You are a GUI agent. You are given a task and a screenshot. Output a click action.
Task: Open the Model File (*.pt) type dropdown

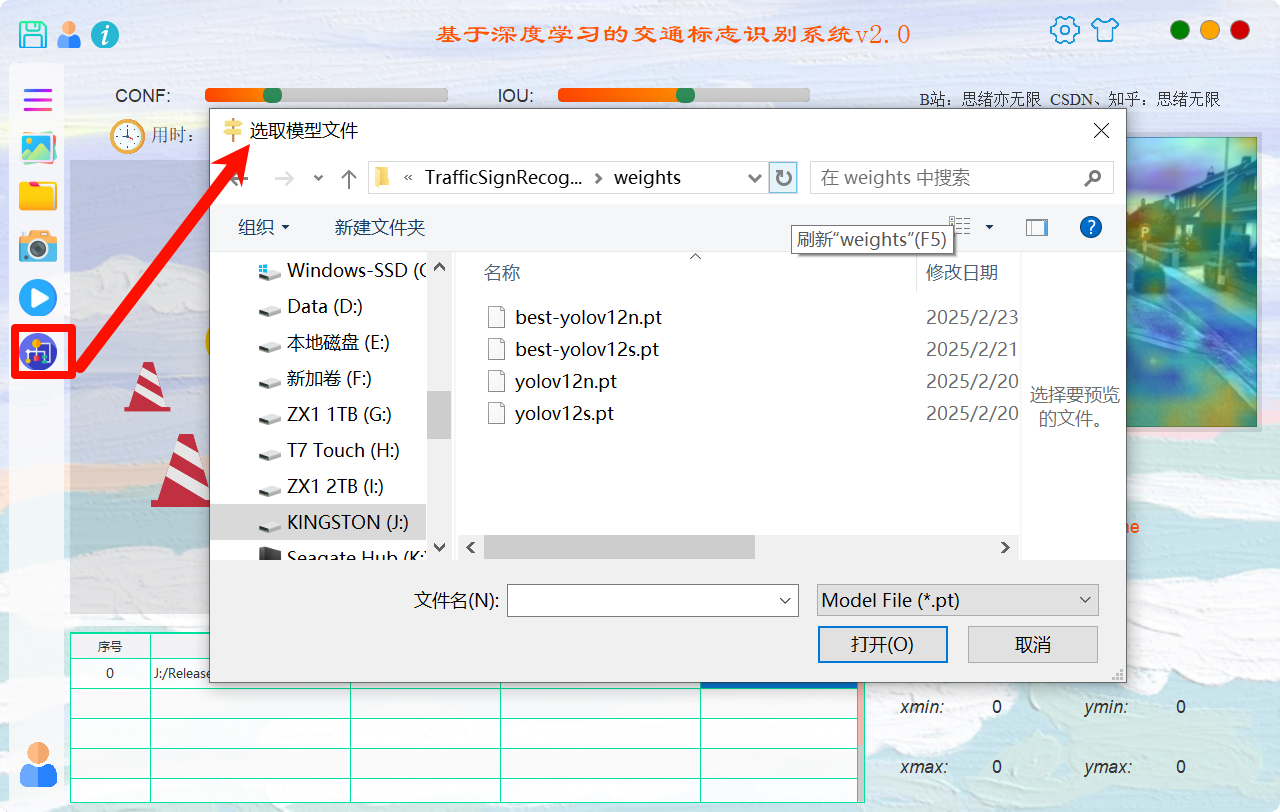click(958, 600)
